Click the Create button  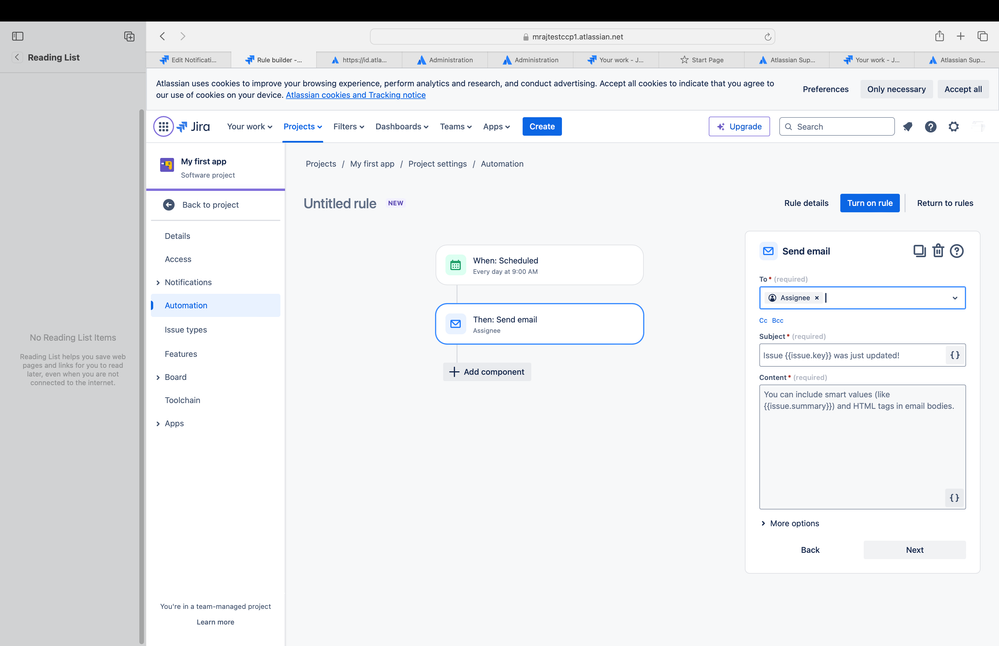tap(542, 127)
